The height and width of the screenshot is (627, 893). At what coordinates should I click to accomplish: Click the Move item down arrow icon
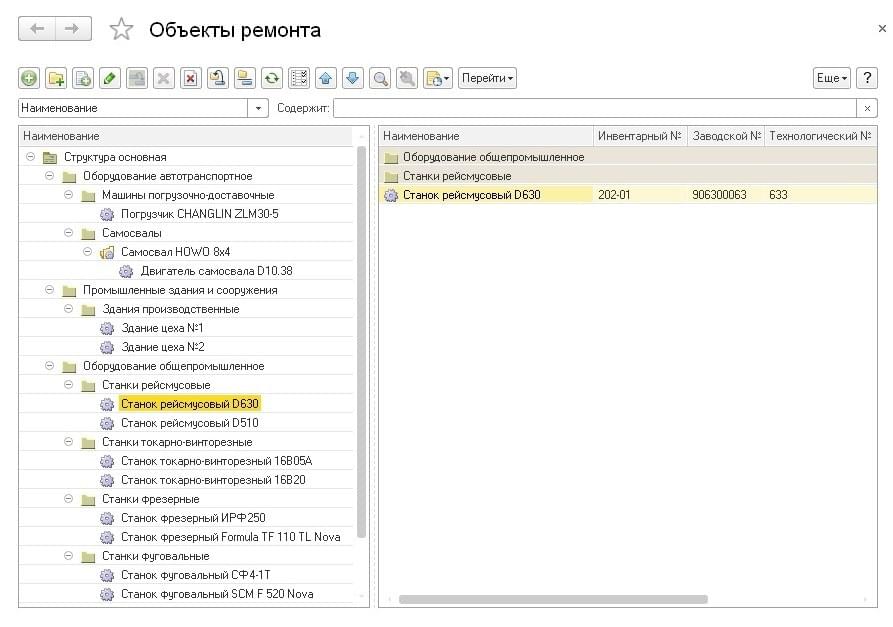click(353, 78)
